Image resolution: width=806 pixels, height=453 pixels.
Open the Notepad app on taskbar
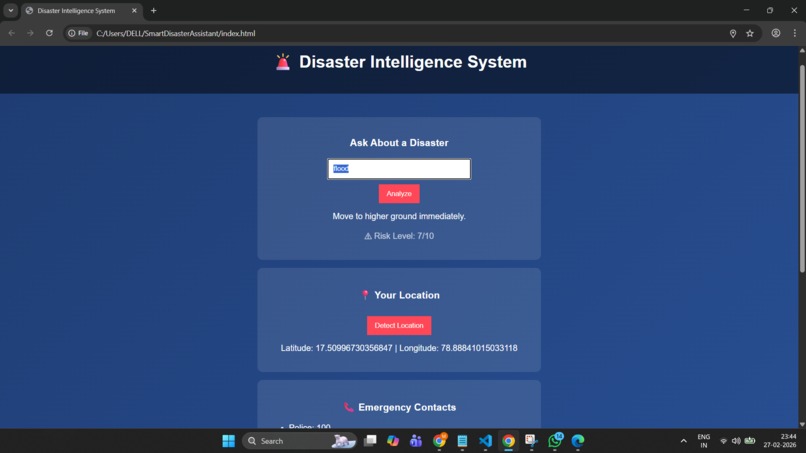462,441
